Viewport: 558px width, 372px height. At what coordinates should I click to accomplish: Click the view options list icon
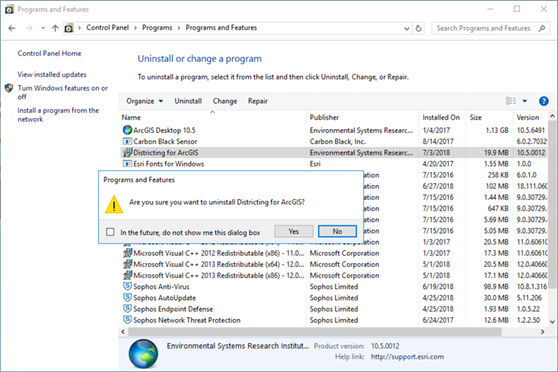(x=511, y=101)
